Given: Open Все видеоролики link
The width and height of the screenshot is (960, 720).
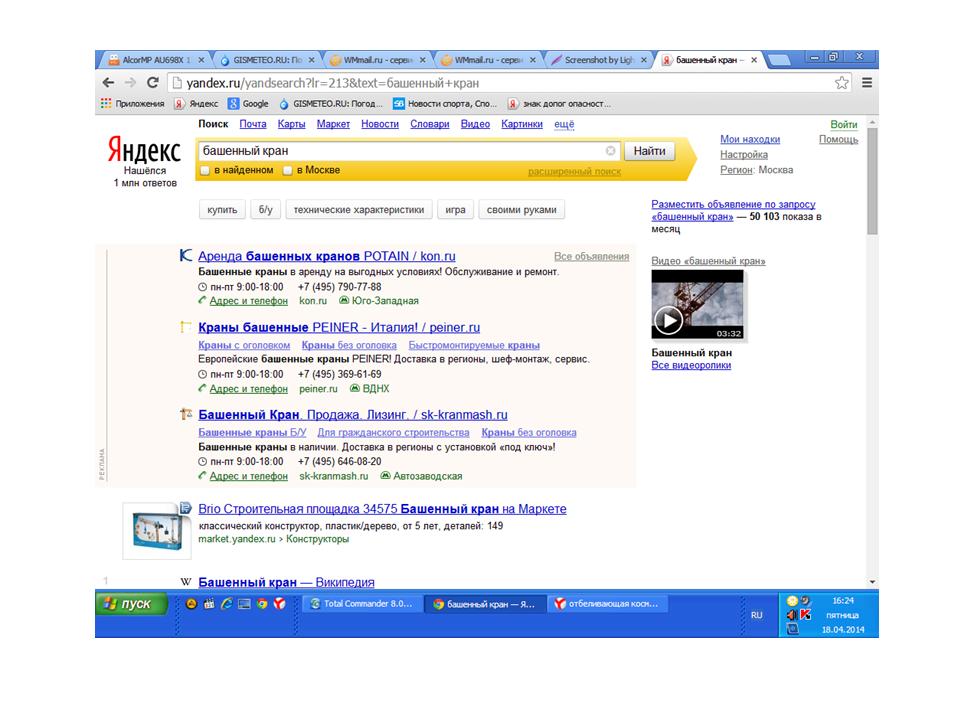Looking at the screenshot, I should click(x=691, y=365).
